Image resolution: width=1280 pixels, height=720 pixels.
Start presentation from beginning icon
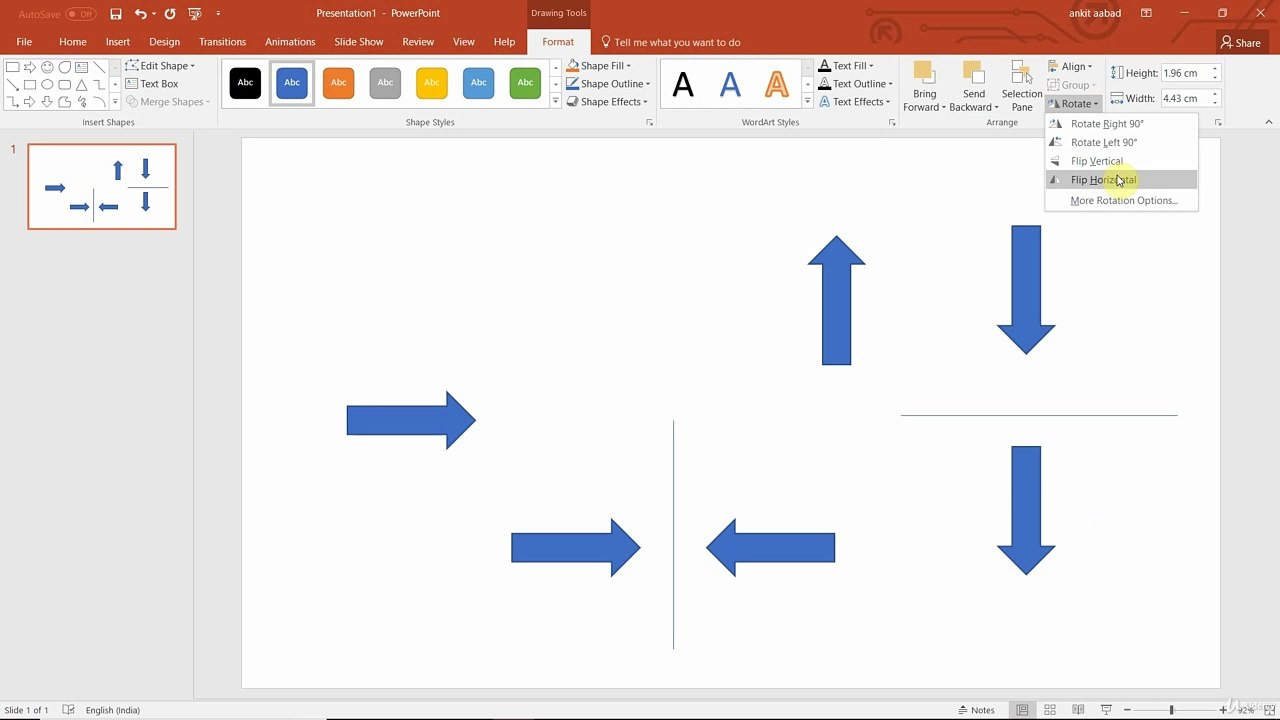coord(195,14)
